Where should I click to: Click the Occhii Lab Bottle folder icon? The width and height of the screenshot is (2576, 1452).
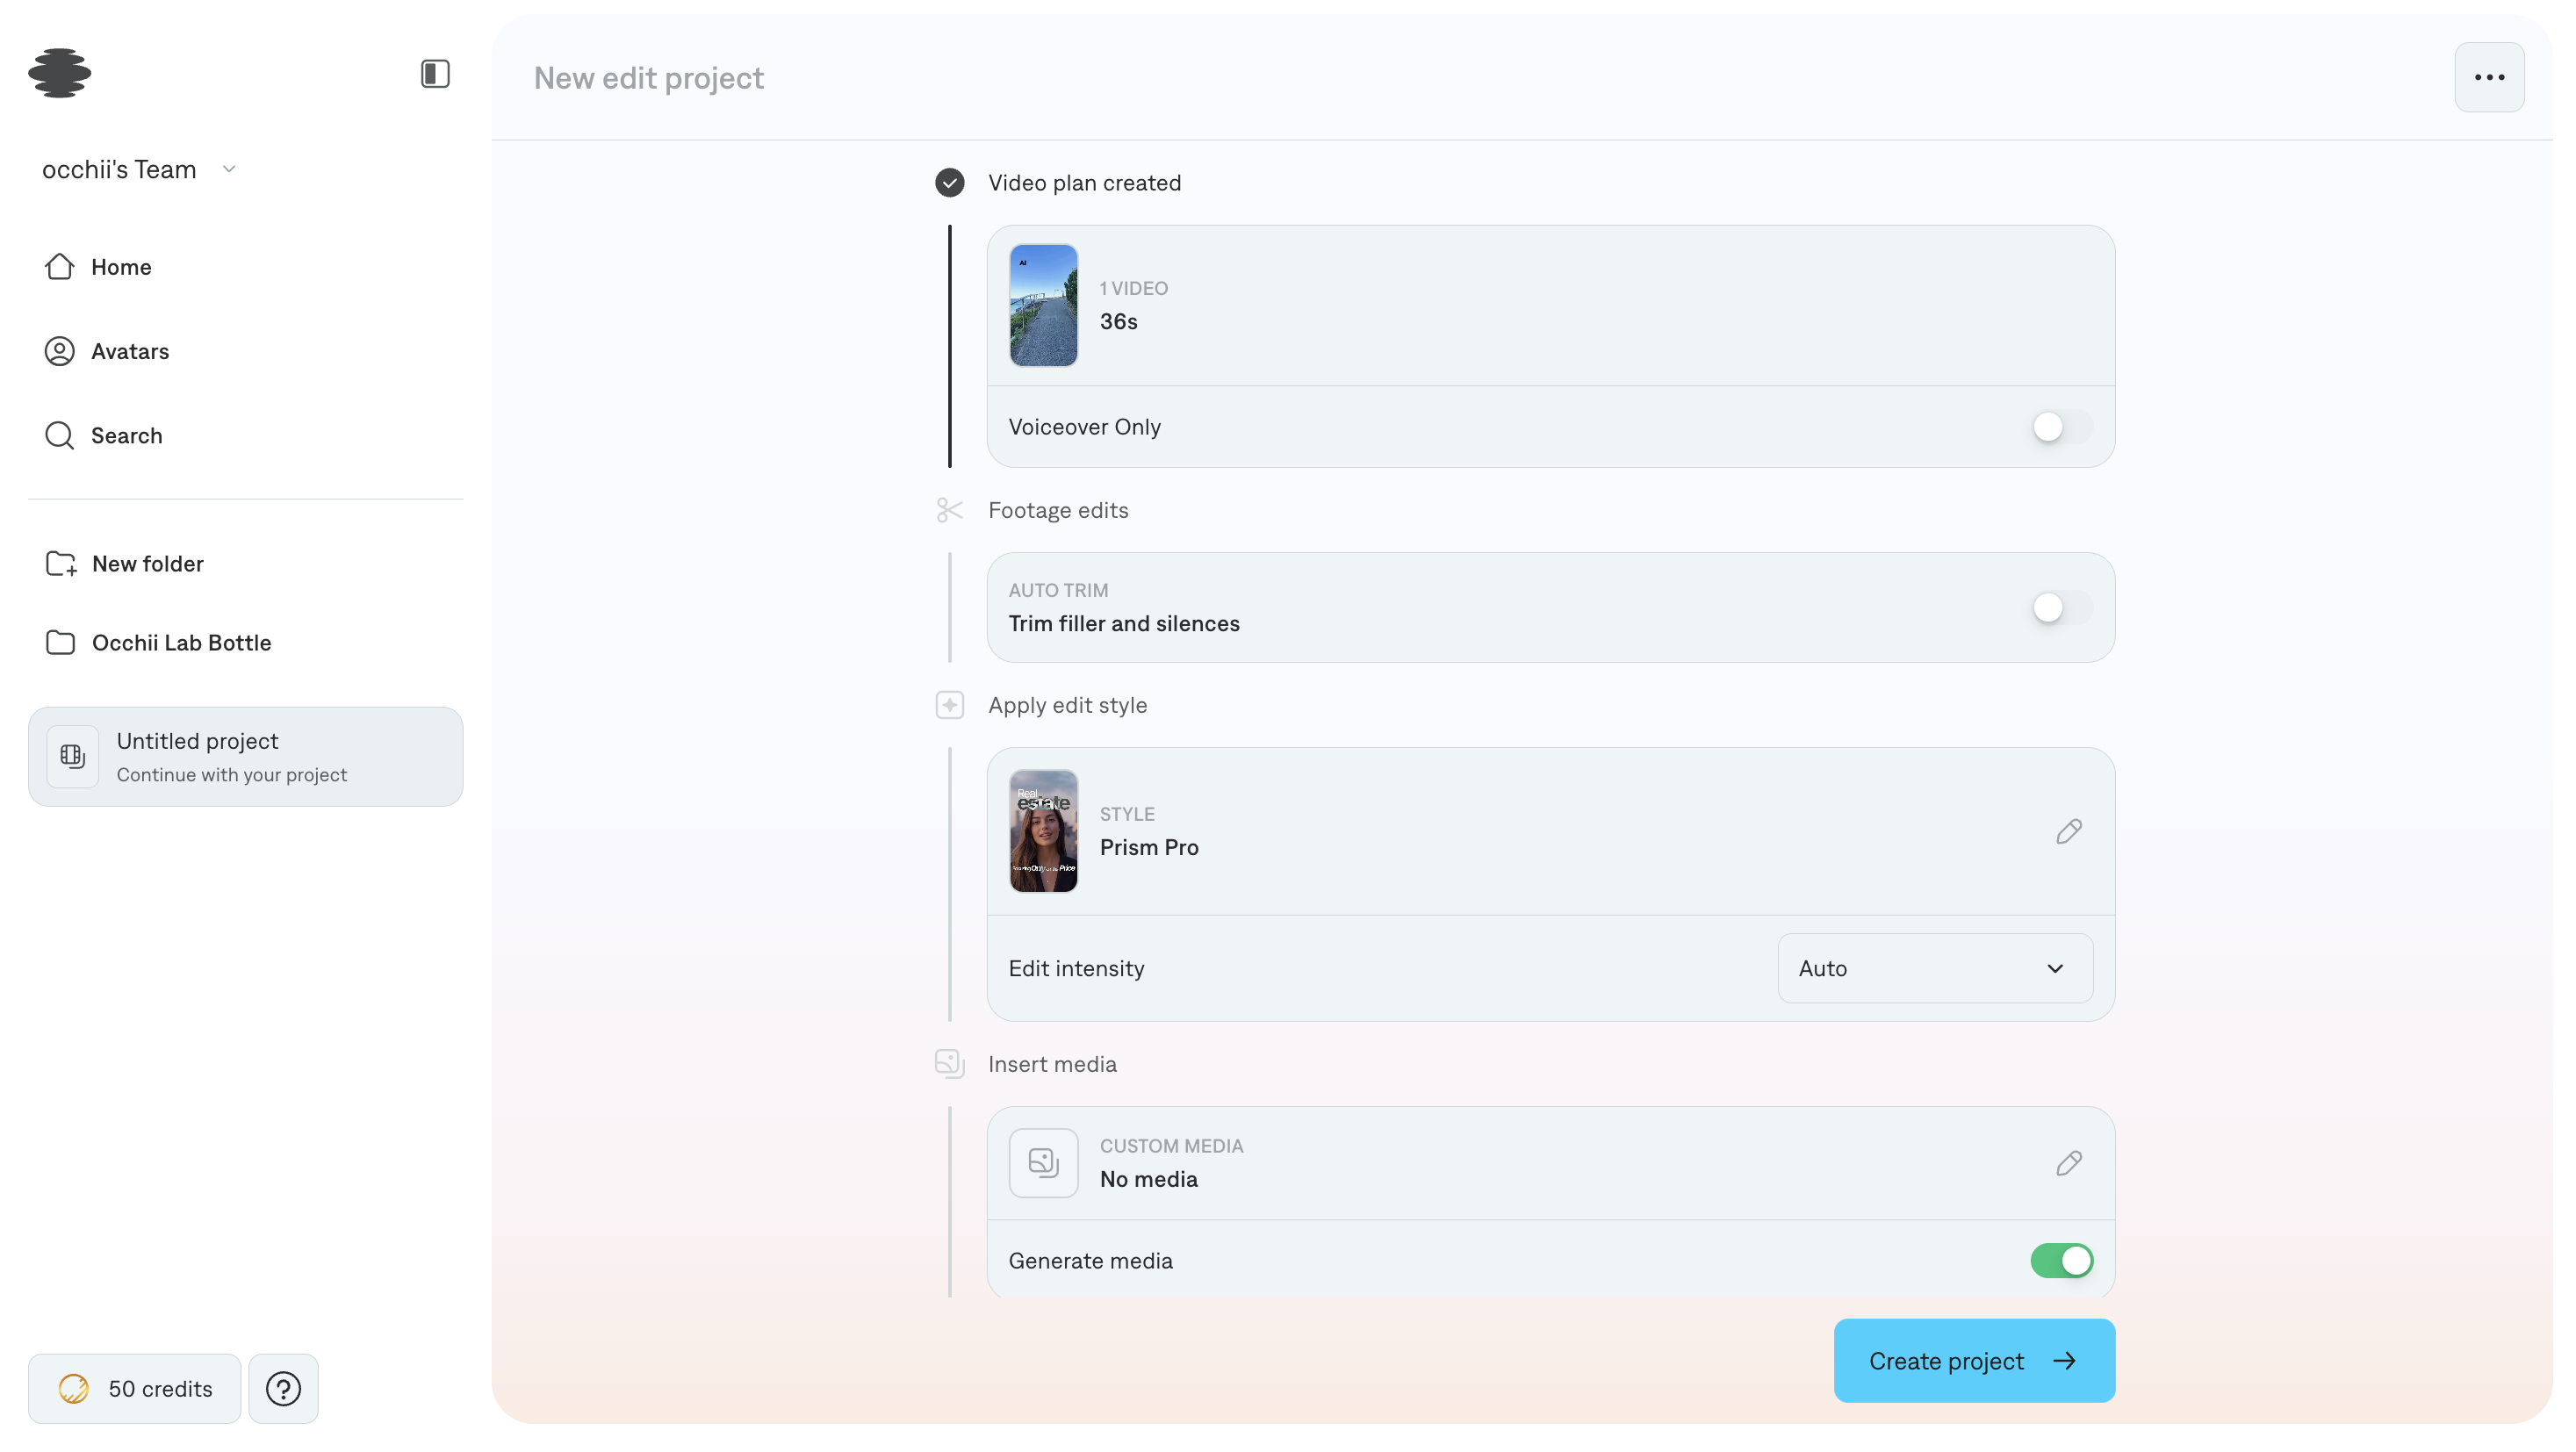61,643
